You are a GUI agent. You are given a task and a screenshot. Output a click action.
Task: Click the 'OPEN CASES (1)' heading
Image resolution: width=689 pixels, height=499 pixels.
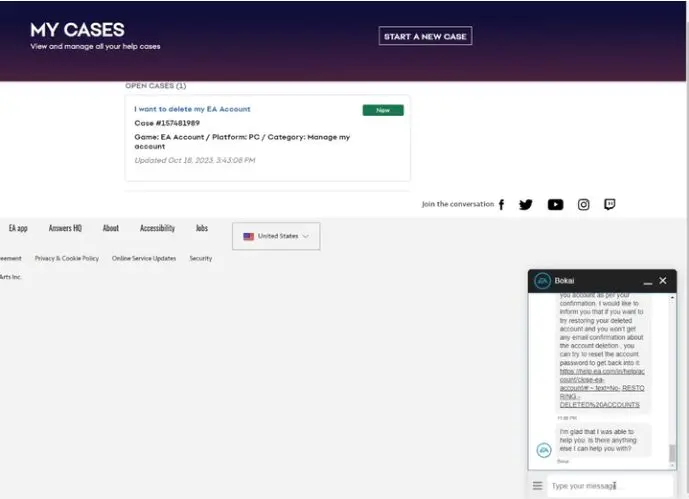tap(156, 86)
